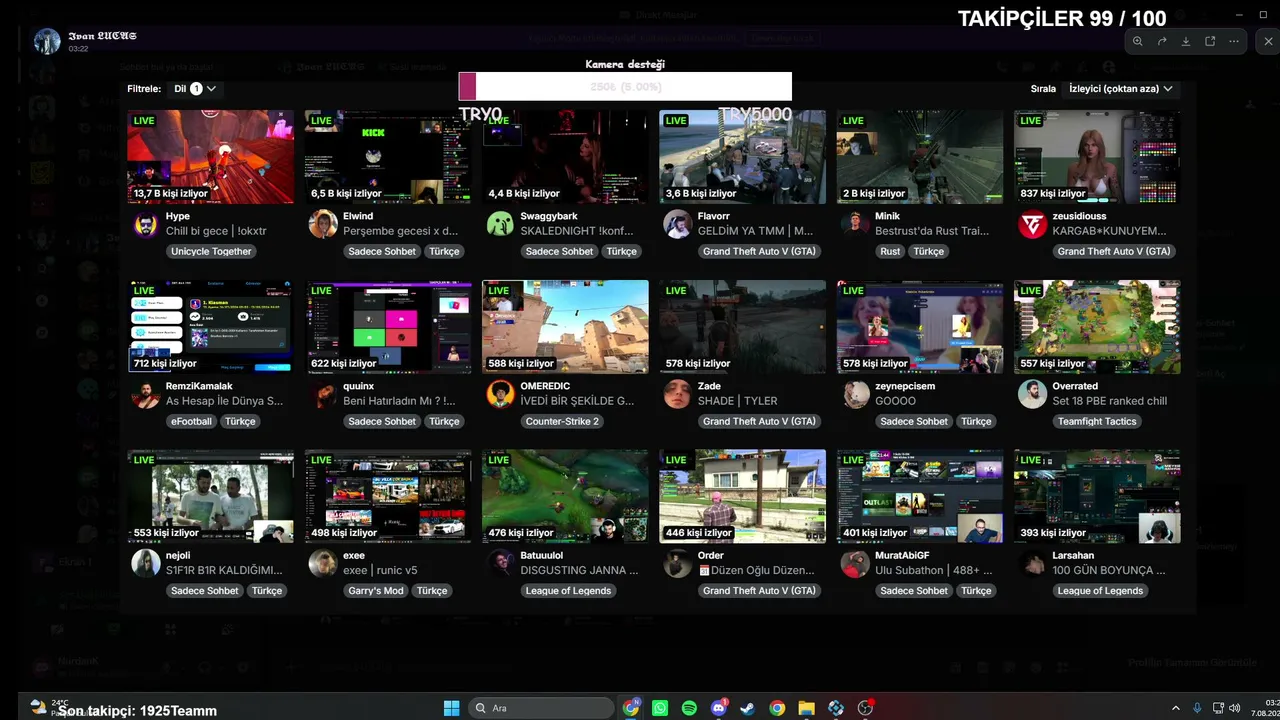Open Steam from the taskbar
The height and width of the screenshot is (720, 1280).
[747, 708]
